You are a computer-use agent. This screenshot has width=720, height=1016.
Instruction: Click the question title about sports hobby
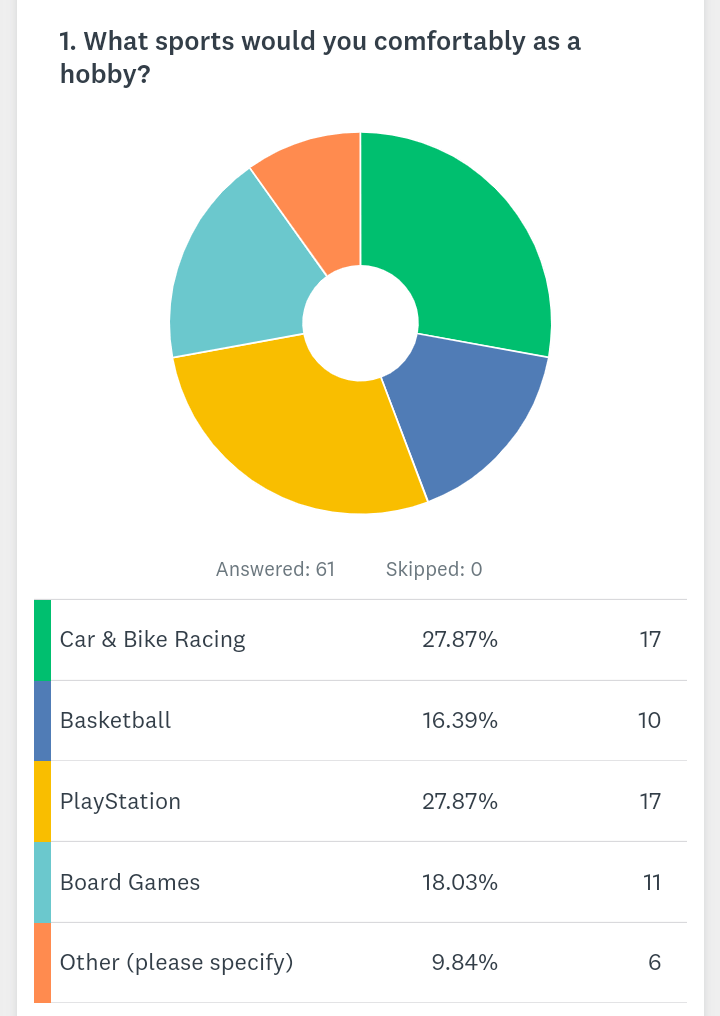pos(320,57)
